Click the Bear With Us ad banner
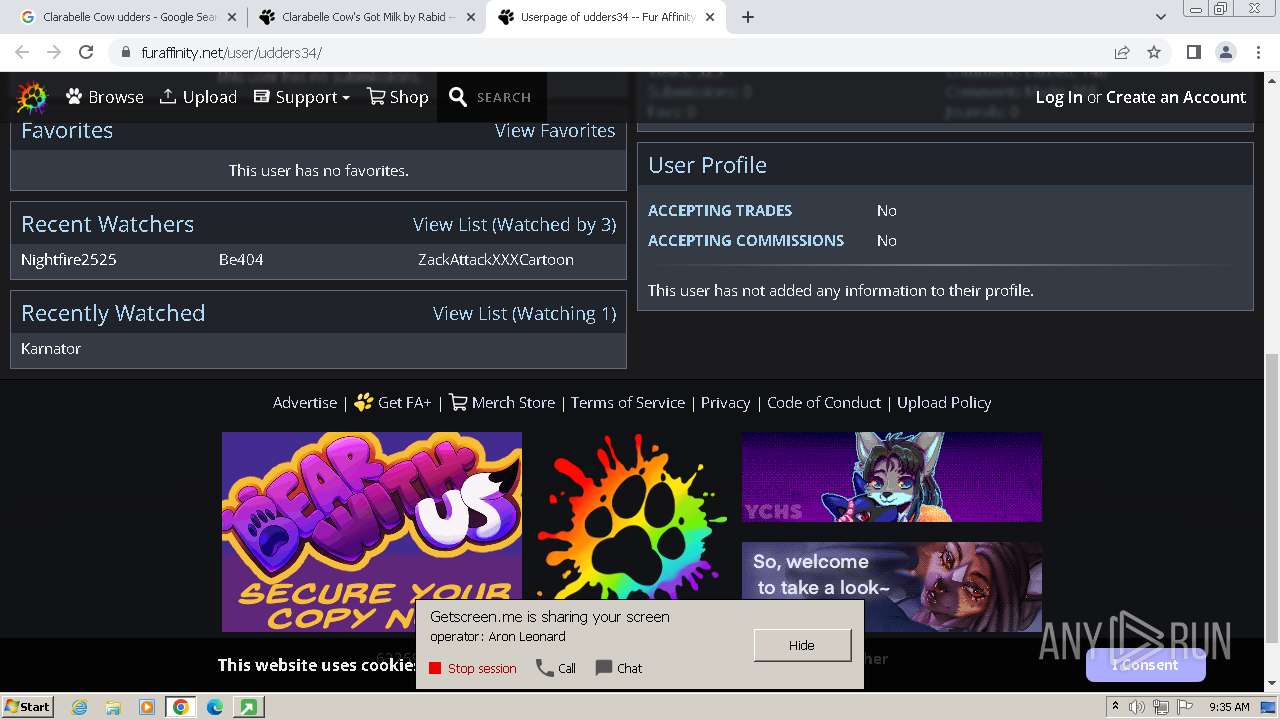This screenshot has height=720, width=1280. (372, 532)
